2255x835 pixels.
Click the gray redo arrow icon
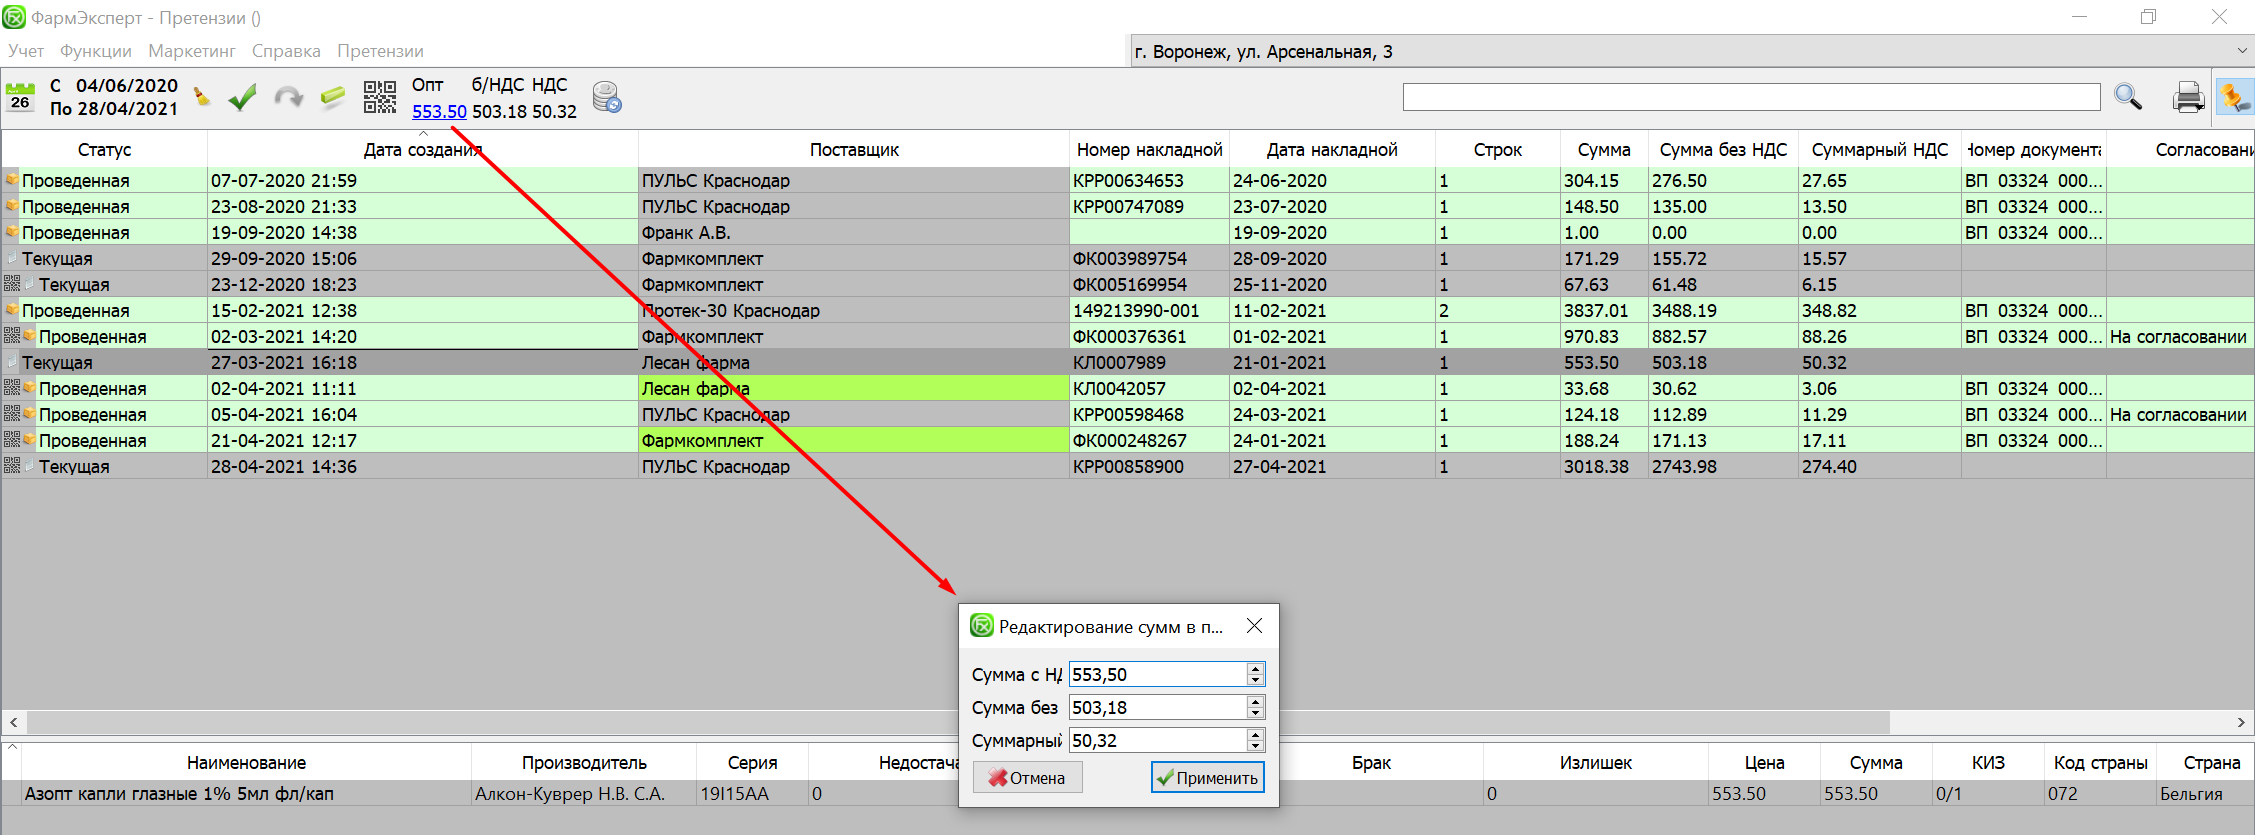coord(288,97)
